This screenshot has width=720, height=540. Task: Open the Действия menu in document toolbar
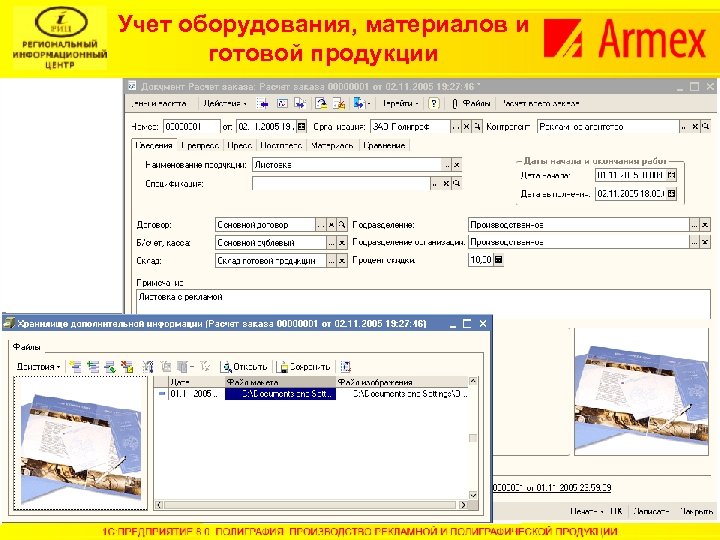point(225,104)
